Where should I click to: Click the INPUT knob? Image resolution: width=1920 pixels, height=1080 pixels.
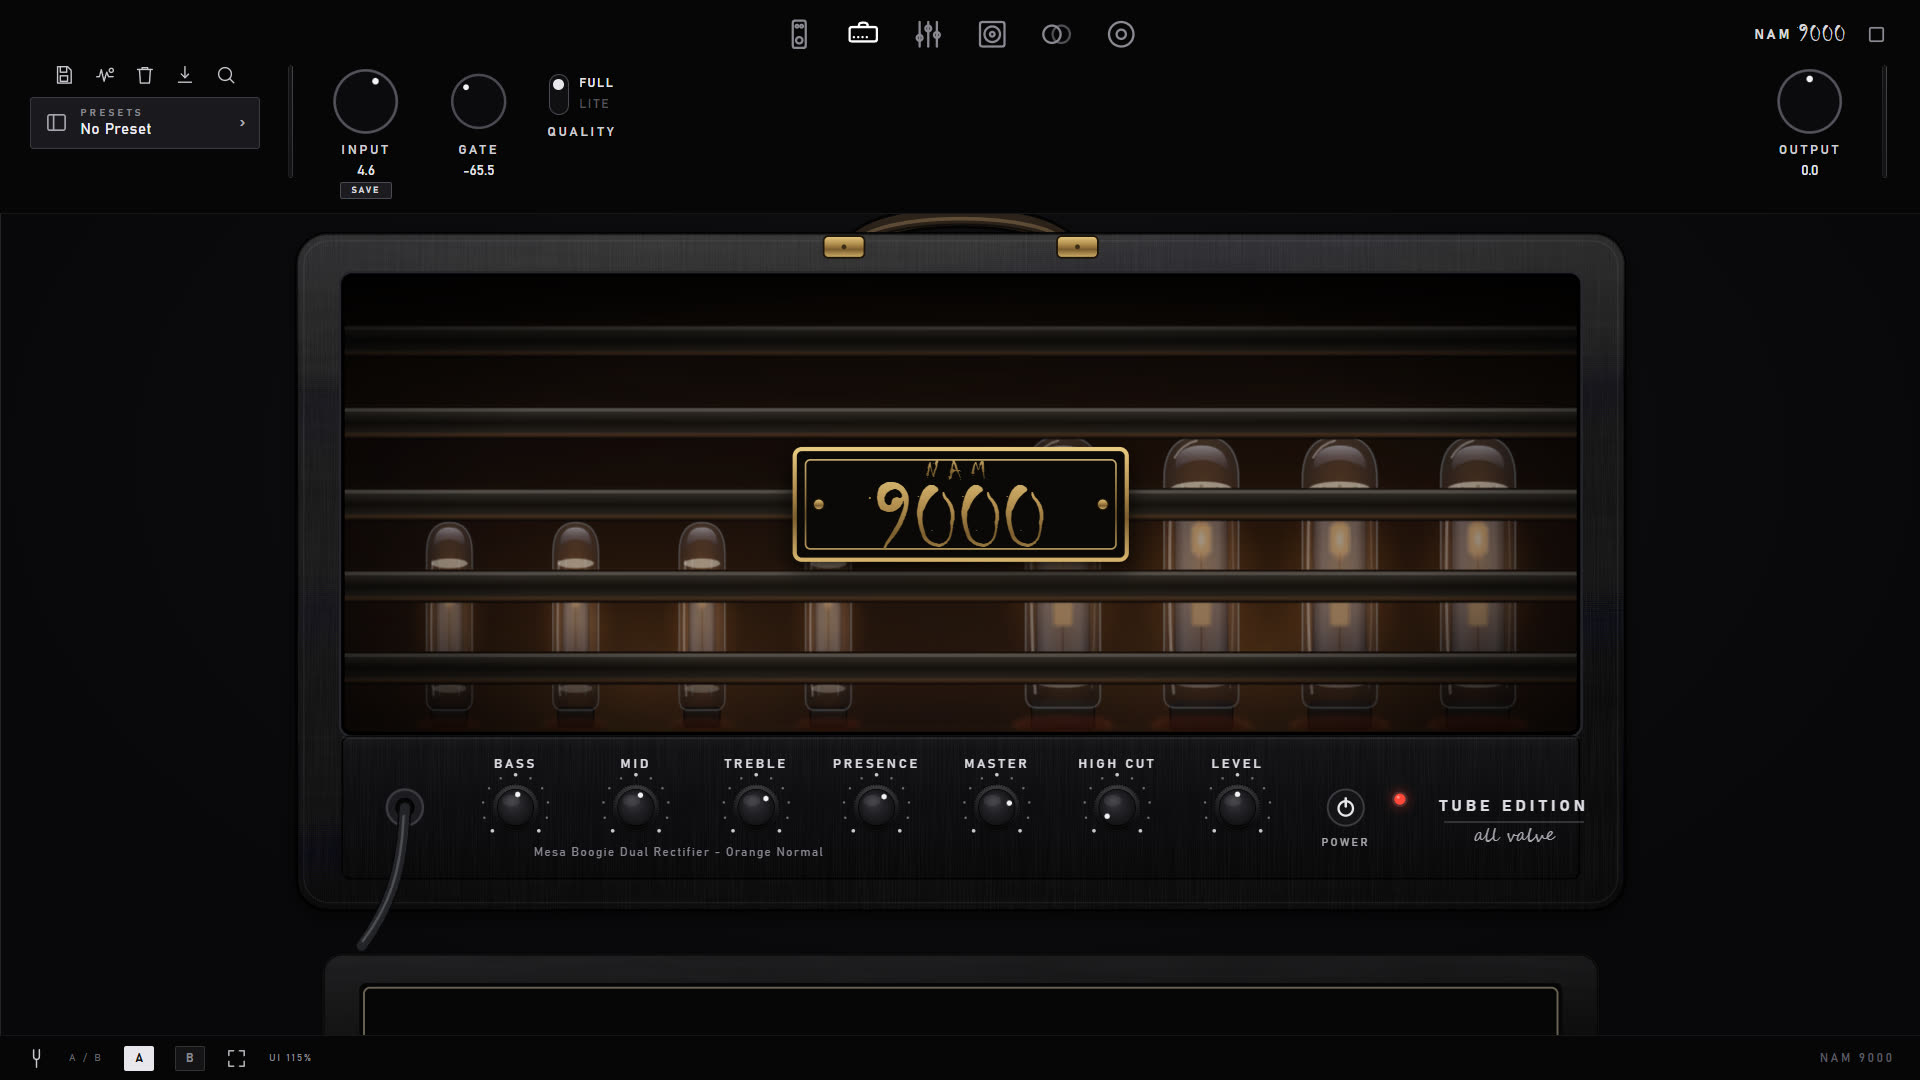365,101
